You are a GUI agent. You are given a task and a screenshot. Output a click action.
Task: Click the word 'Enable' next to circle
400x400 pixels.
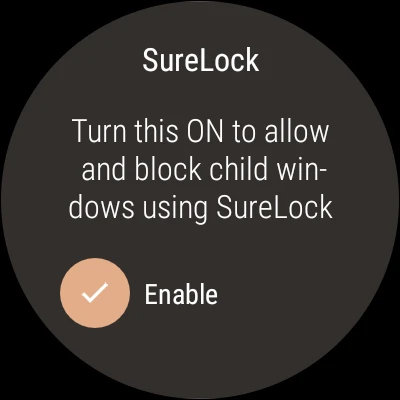181,294
